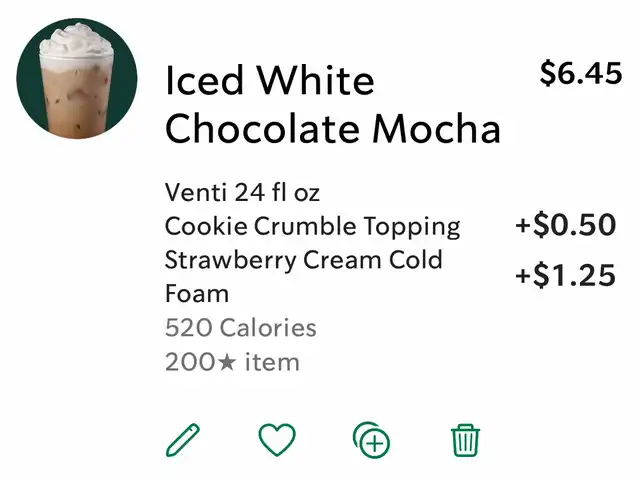The width and height of the screenshot is (640, 480).
Task: Open the iced mocha drink thumbnail
Action: click(77, 78)
